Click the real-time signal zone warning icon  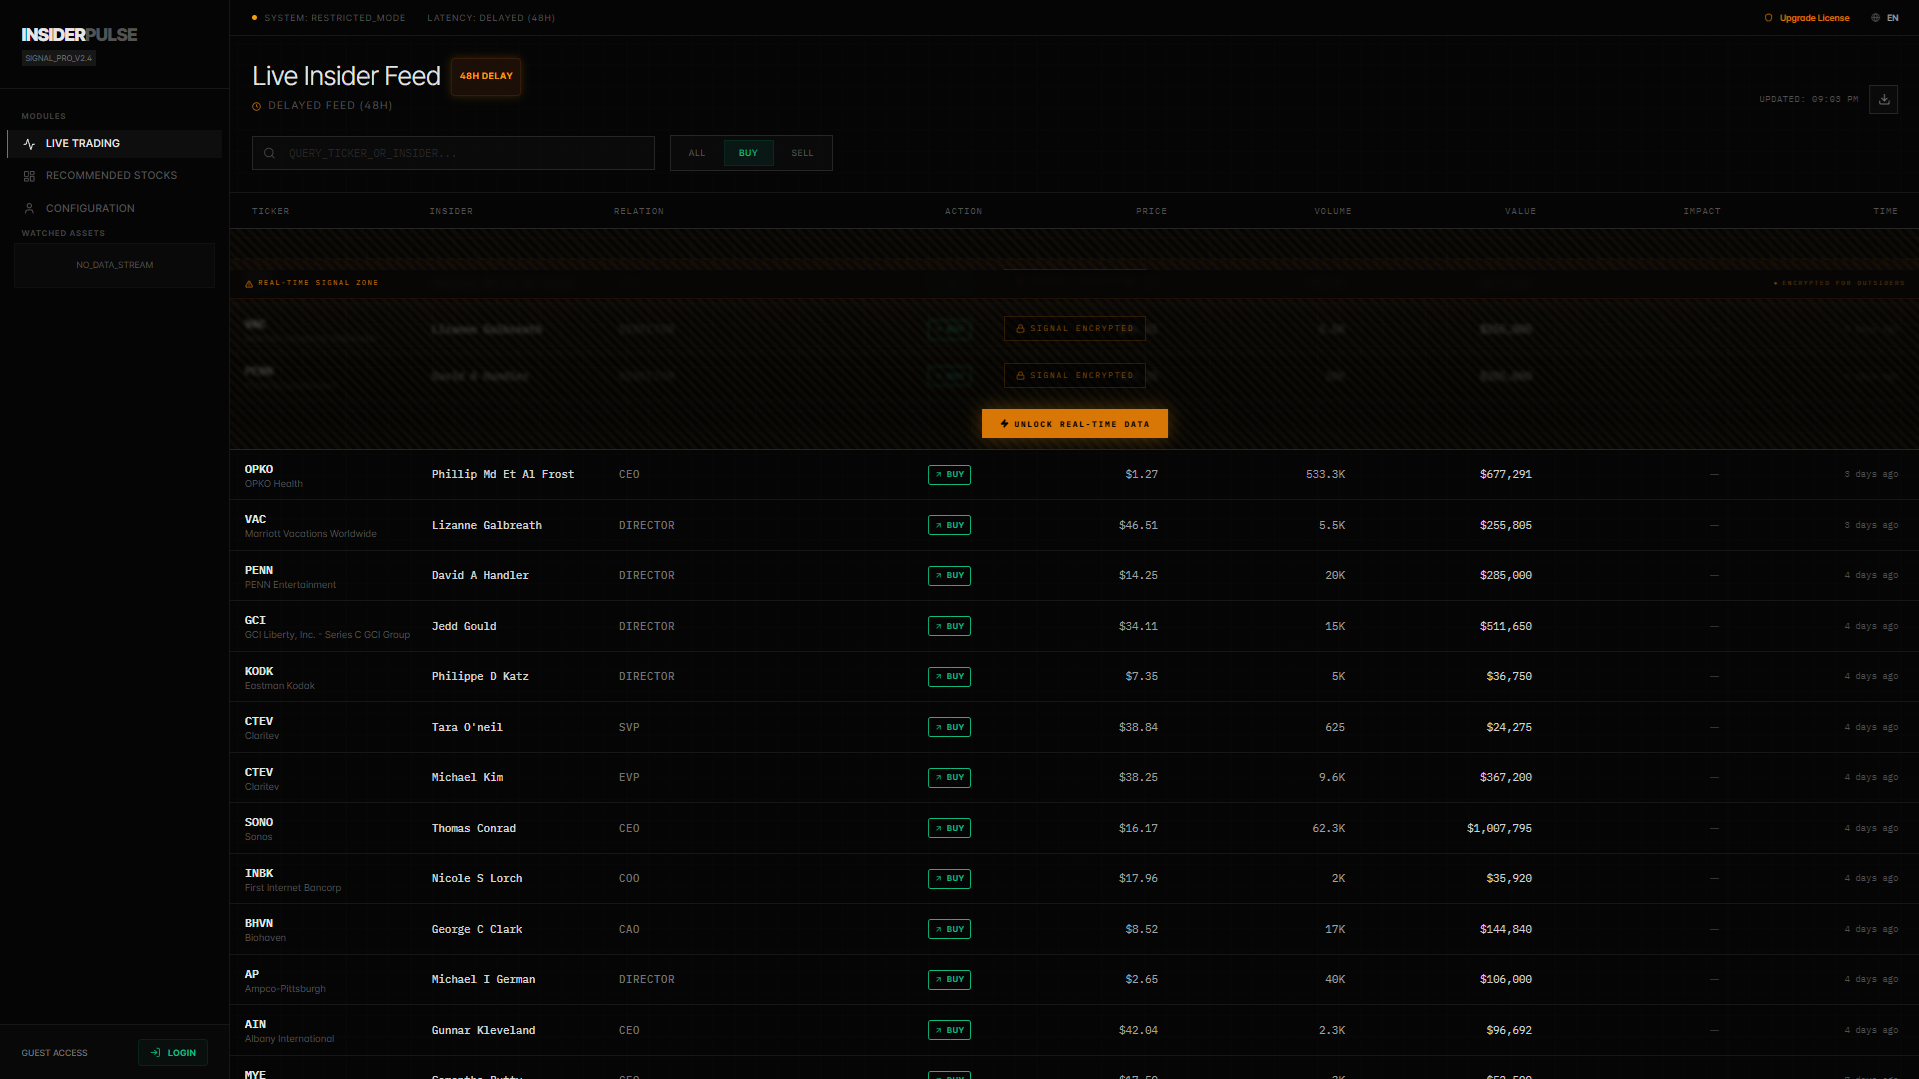click(x=249, y=283)
